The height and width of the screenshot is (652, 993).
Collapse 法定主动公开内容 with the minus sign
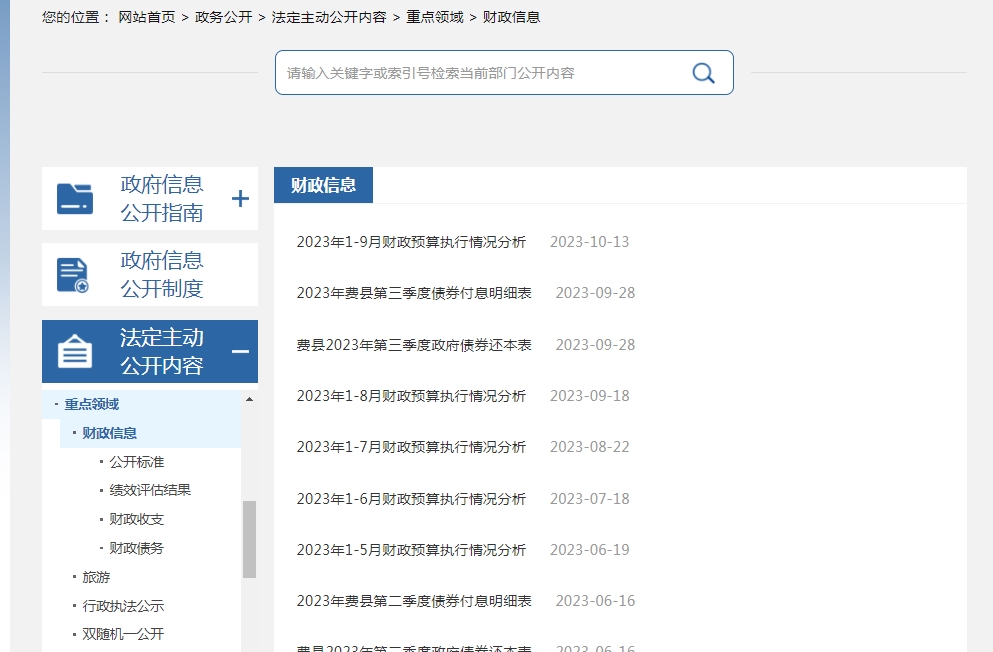click(240, 351)
